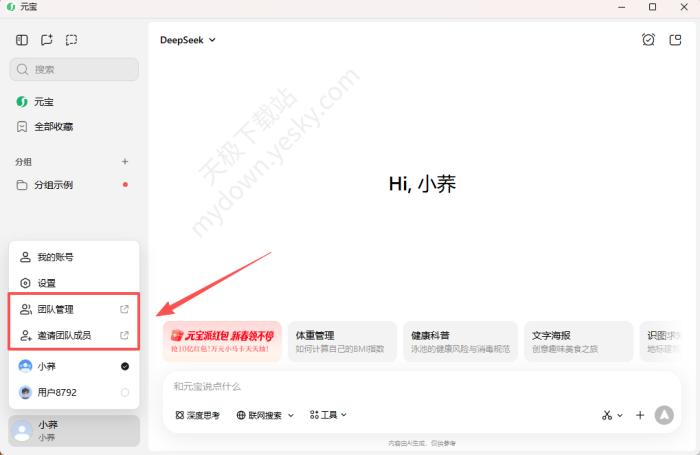This screenshot has height=455, width=700.
Task: Toggle 联网搜索 option
Action: tap(260, 415)
